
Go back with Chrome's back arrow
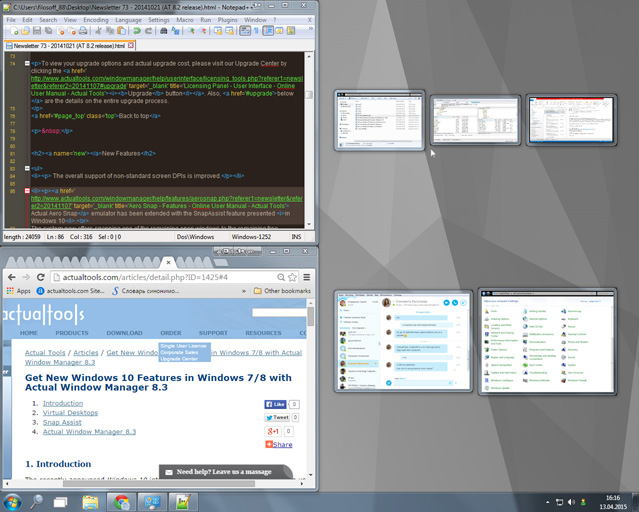(11, 277)
